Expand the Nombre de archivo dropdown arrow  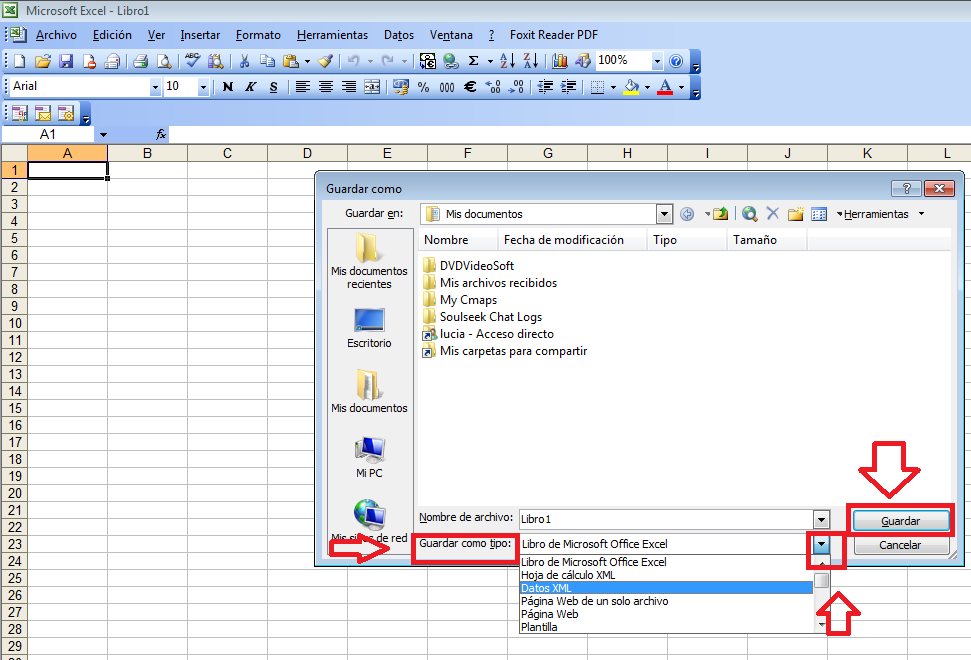point(821,519)
